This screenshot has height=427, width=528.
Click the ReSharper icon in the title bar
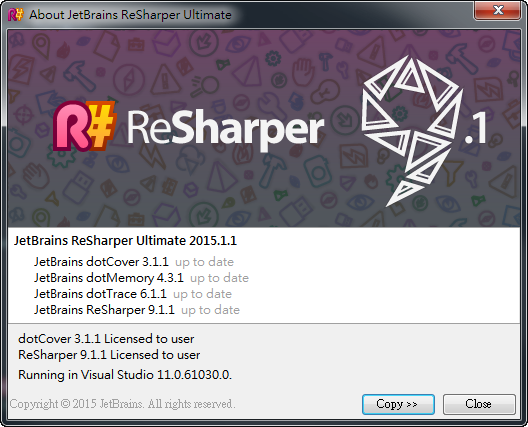pyautogui.click(x=15, y=15)
